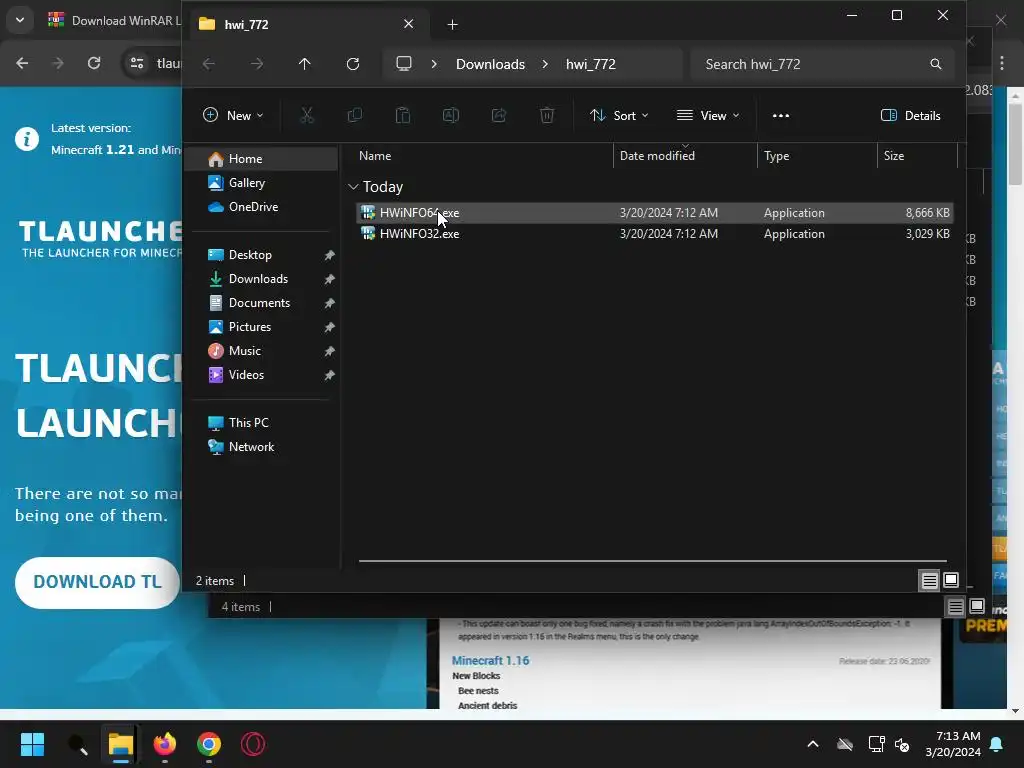Select the hwi_772 Explorer tab

click(x=307, y=24)
